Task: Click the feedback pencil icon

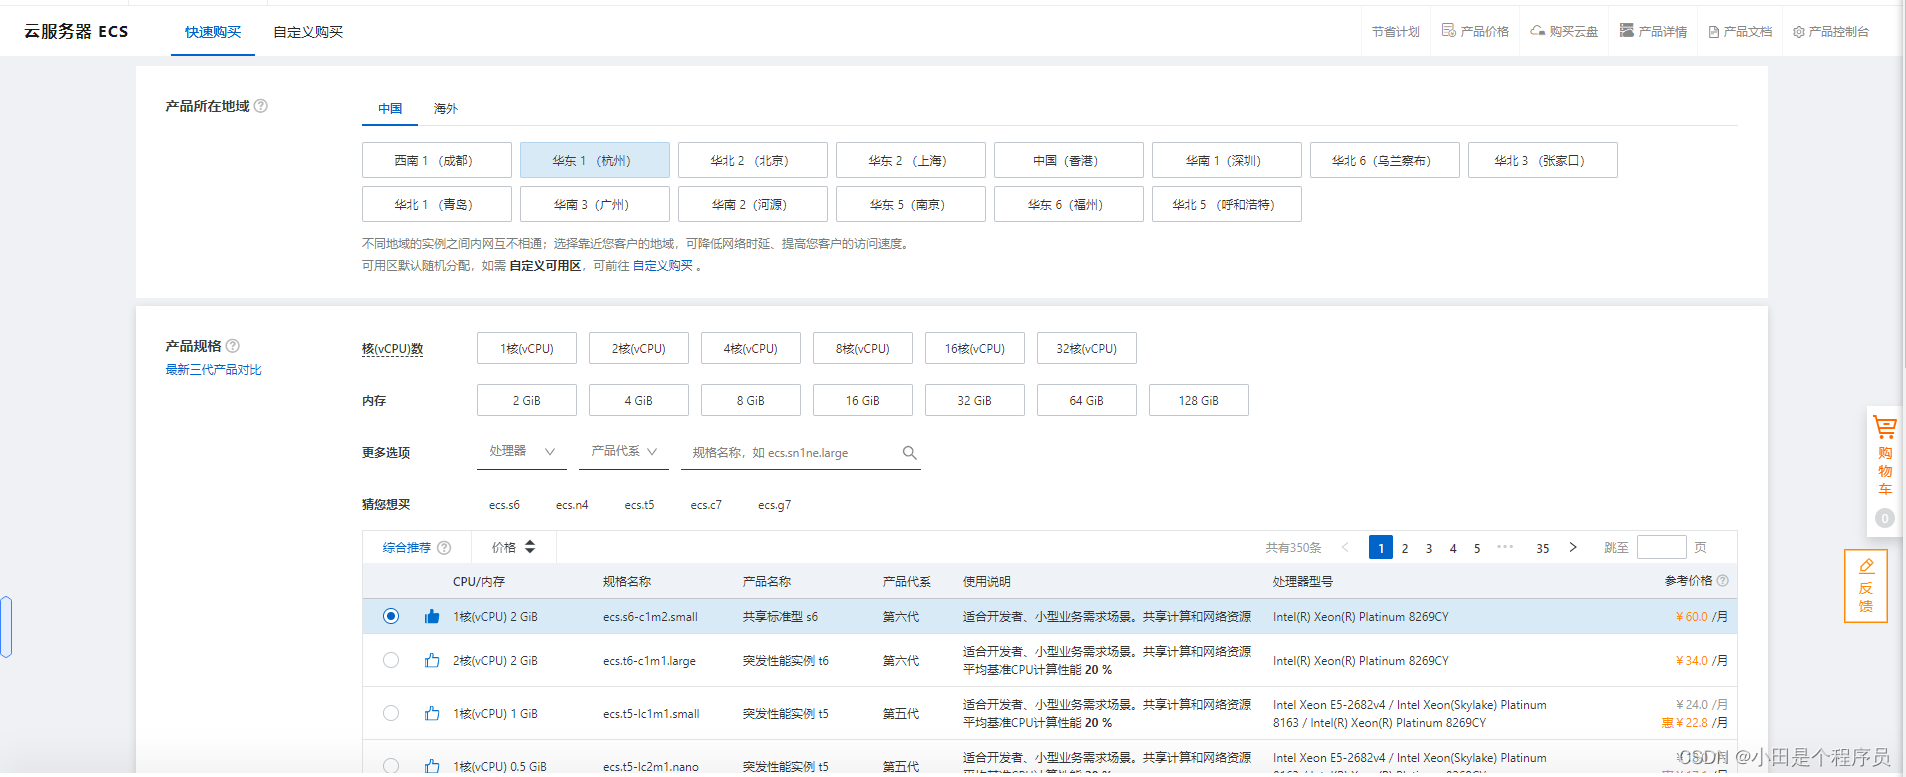Action: pos(1866,566)
